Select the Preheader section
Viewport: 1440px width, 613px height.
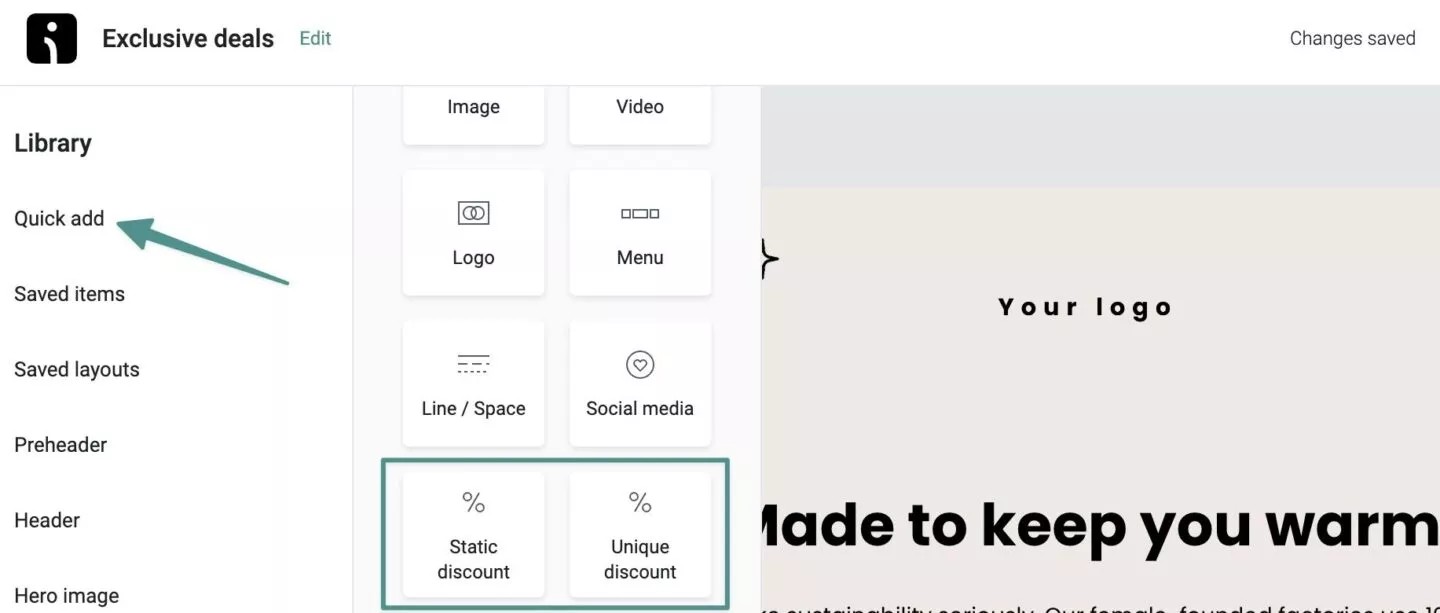60,445
